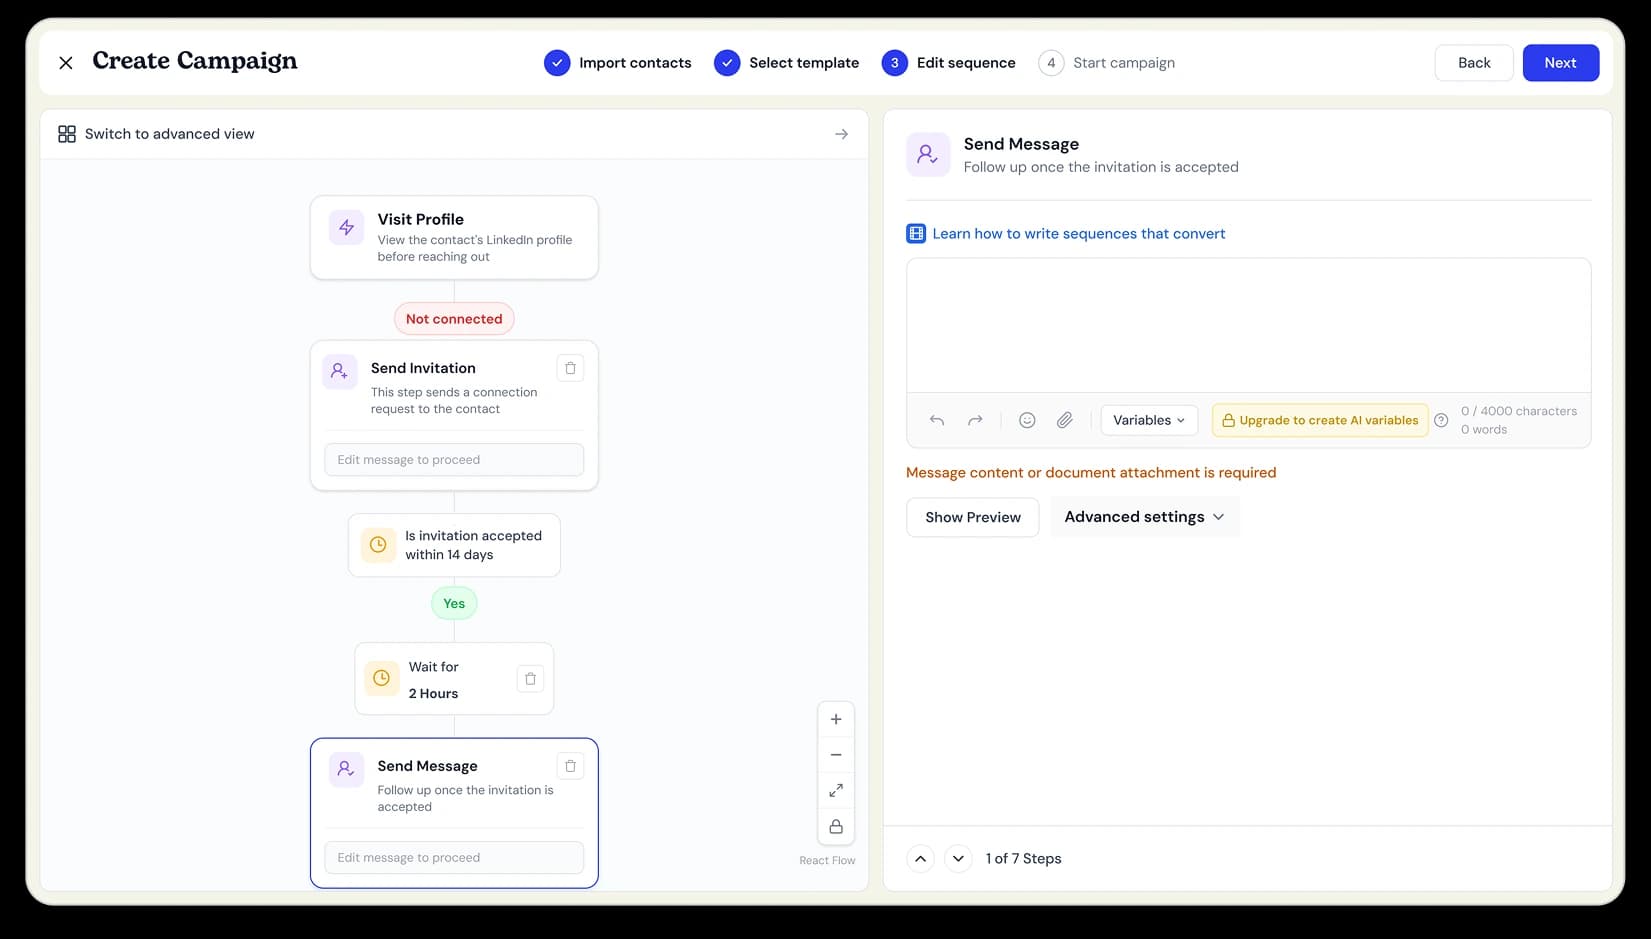Fit the sequence flow to view
Viewport: 1651px width, 939px height.
[x=836, y=790]
